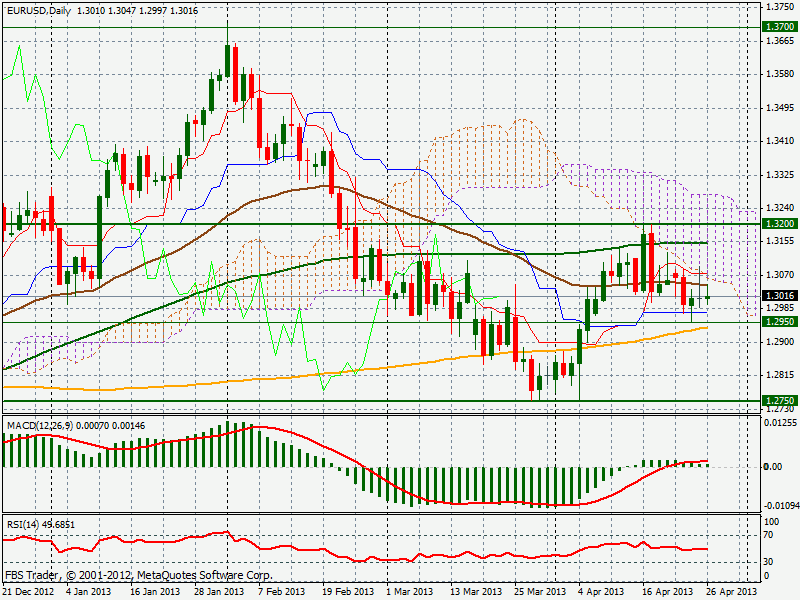Image resolution: width=800 pixels, height=600 pixels.
Task: Select the 1.3200 horizontal level price tag
Action: click(x=779, y=224)
